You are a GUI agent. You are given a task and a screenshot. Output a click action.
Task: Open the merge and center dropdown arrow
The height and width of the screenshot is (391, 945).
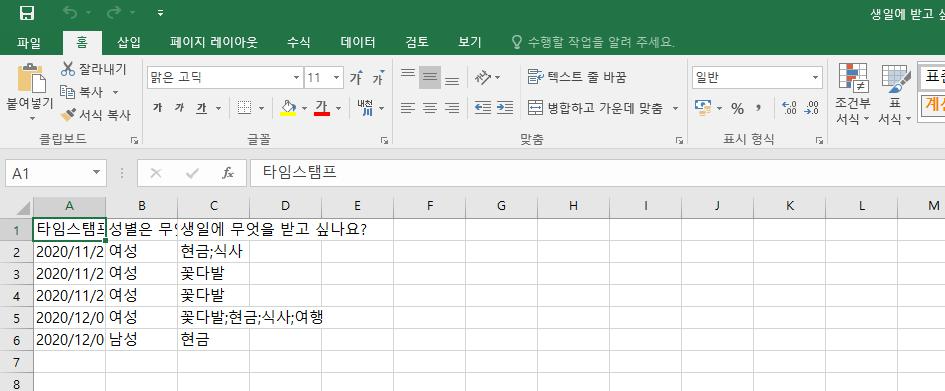675,108
